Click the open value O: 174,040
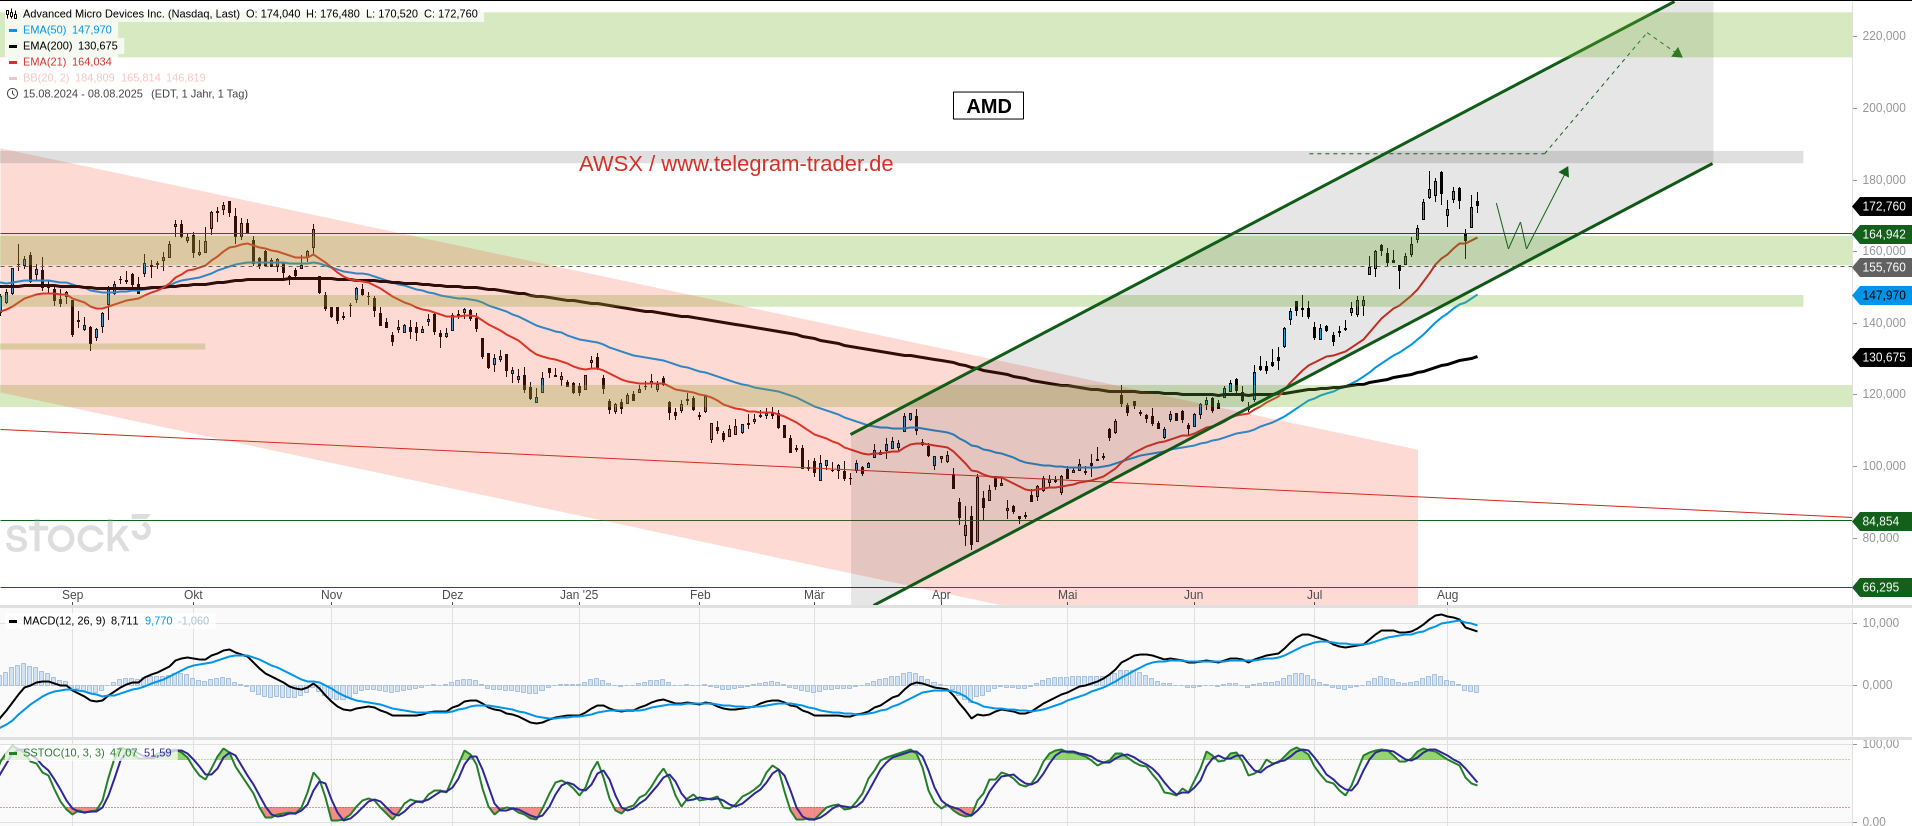 point(273,14)
